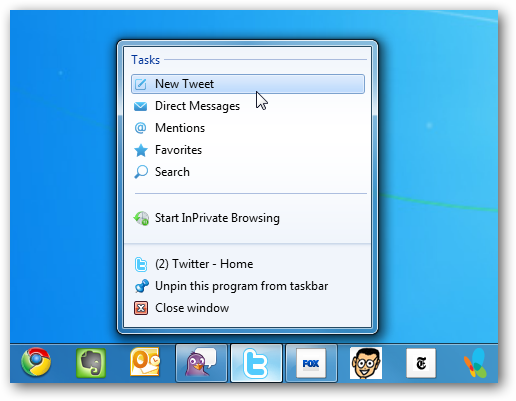Open the New York Times pinned site
The height and width of the screenshot is (401, 516).
(421, 363)
